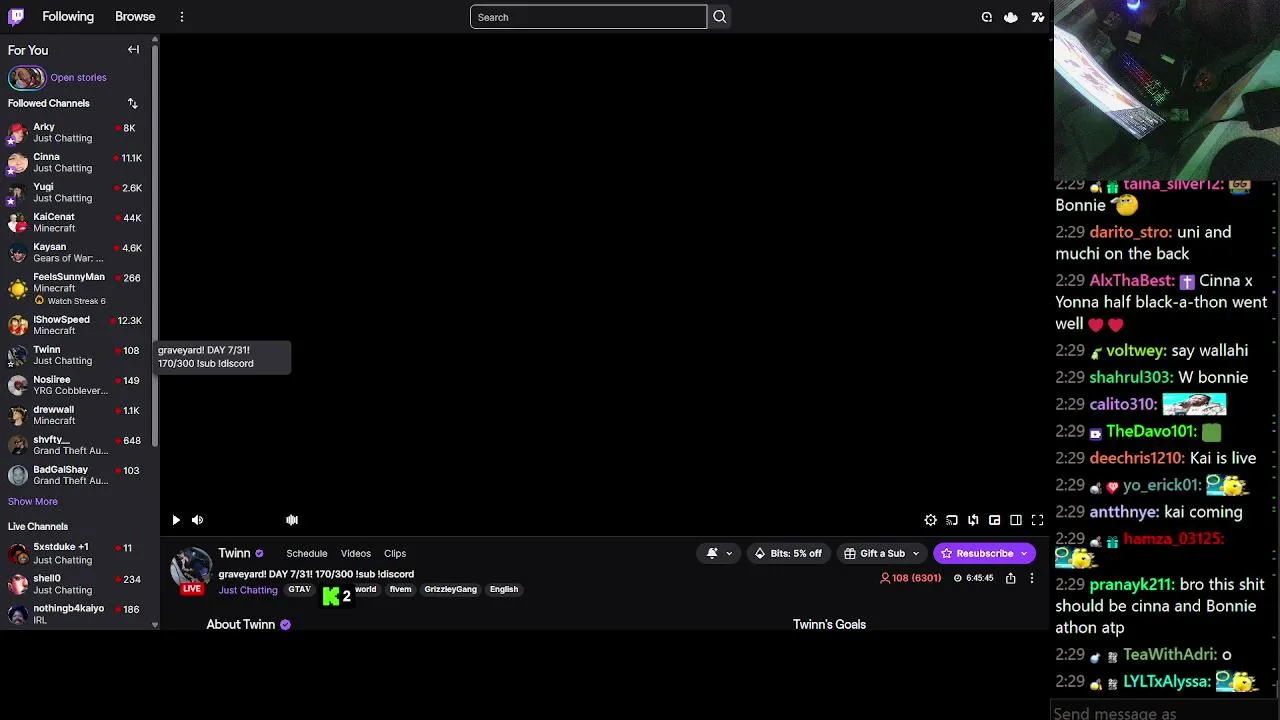
Task: Toggle theatre mode
Action: pos(1016,520)
